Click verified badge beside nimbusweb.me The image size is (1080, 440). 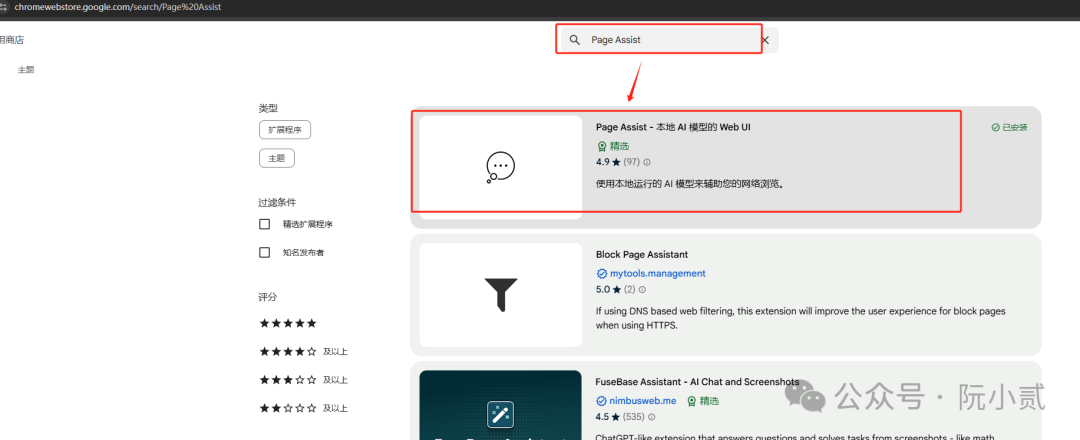click(x=601, y=401)
